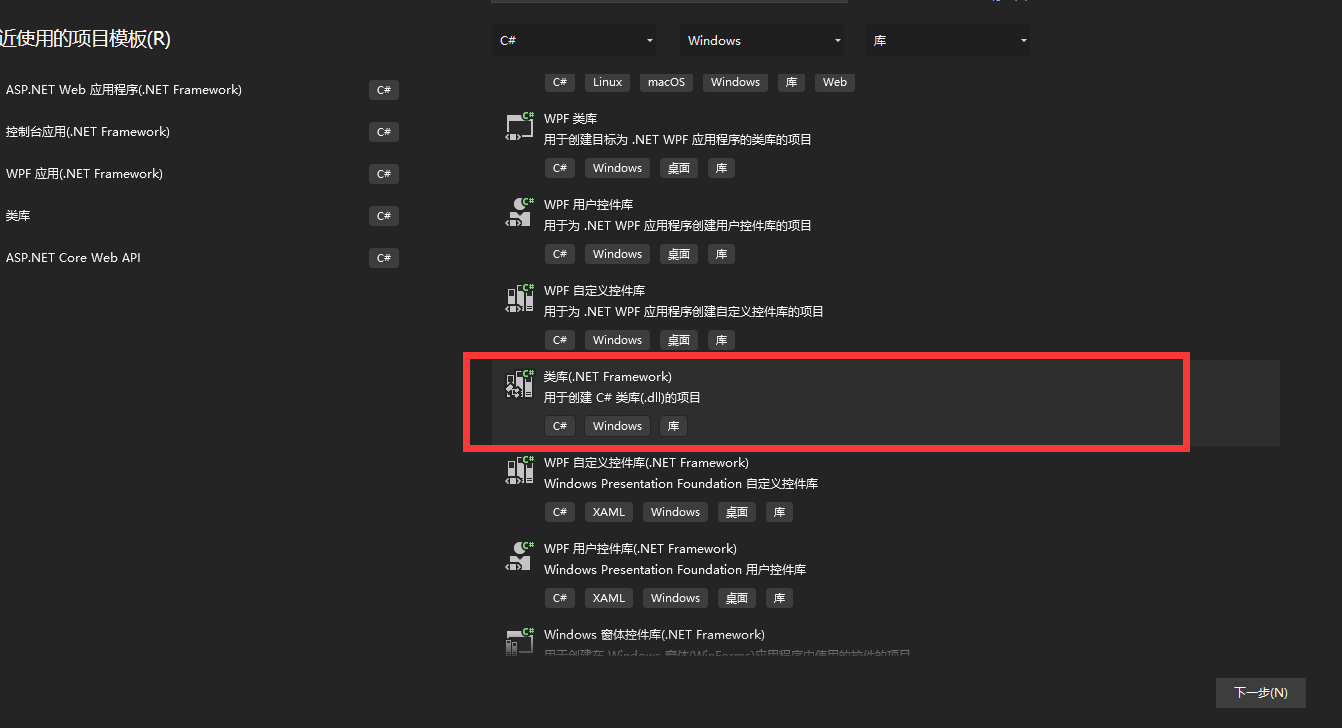Click the WPF 用户控件库 template icon
The image size is (1342, 728).
519,212
